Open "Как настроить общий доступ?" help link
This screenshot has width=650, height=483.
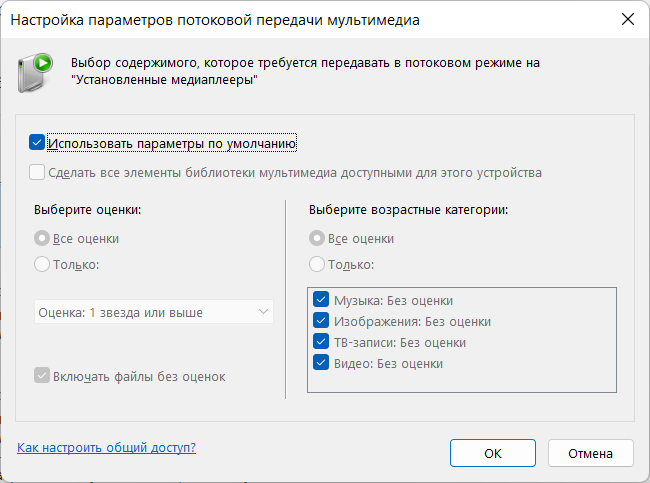point(107,447)
